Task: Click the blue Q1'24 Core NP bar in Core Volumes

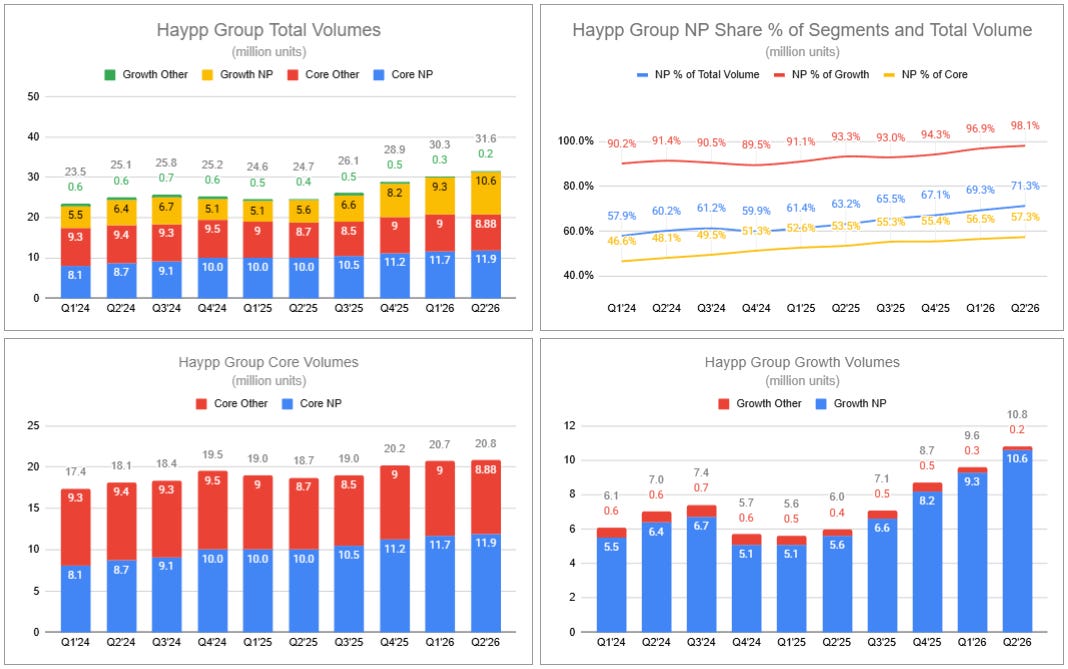Action: 75,599
